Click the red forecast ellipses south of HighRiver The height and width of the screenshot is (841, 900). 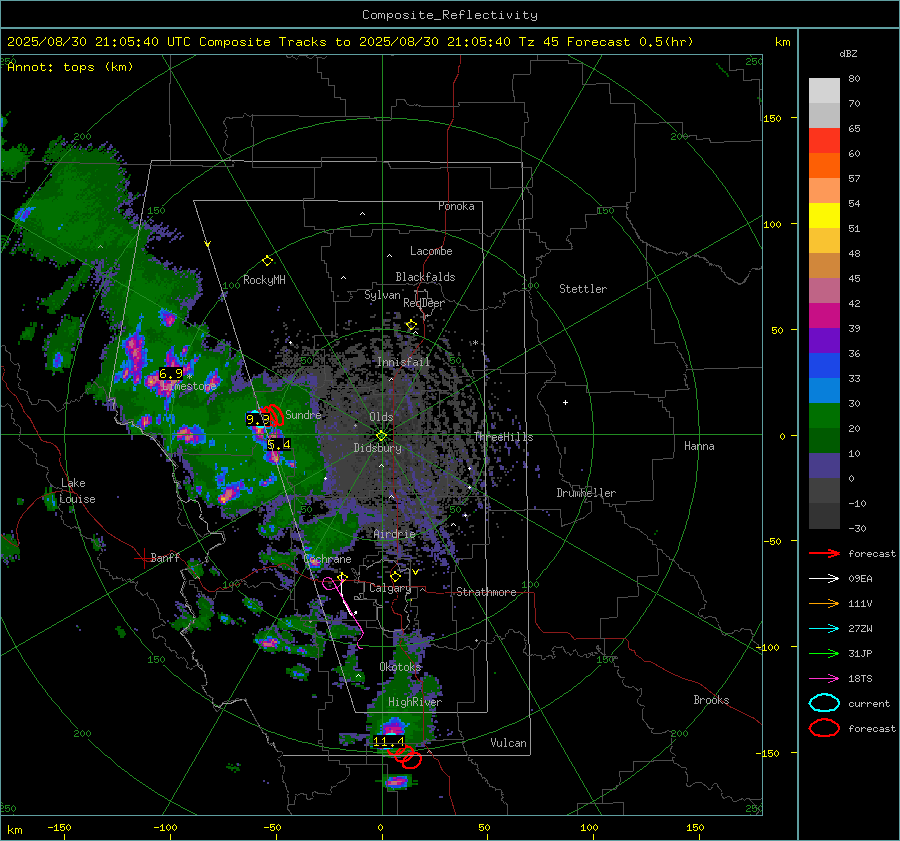[x=407, y=757]
